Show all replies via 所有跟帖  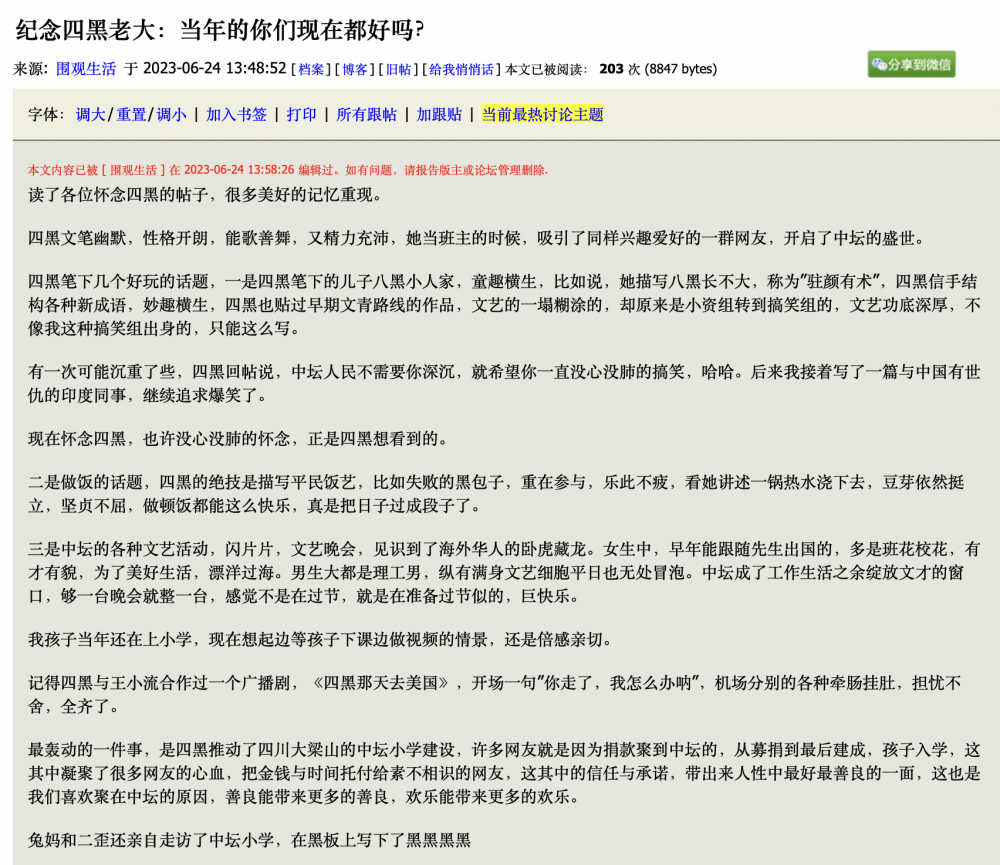366,115
